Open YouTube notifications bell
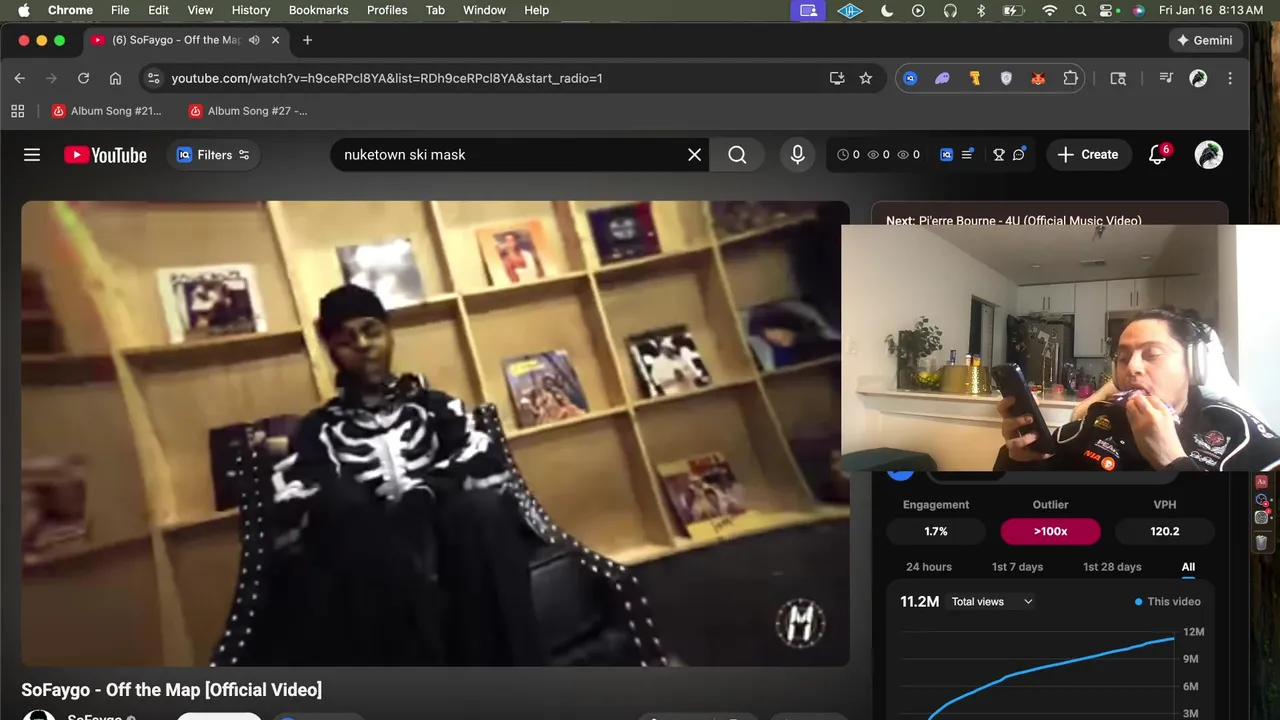 [x=1158, y=155]
